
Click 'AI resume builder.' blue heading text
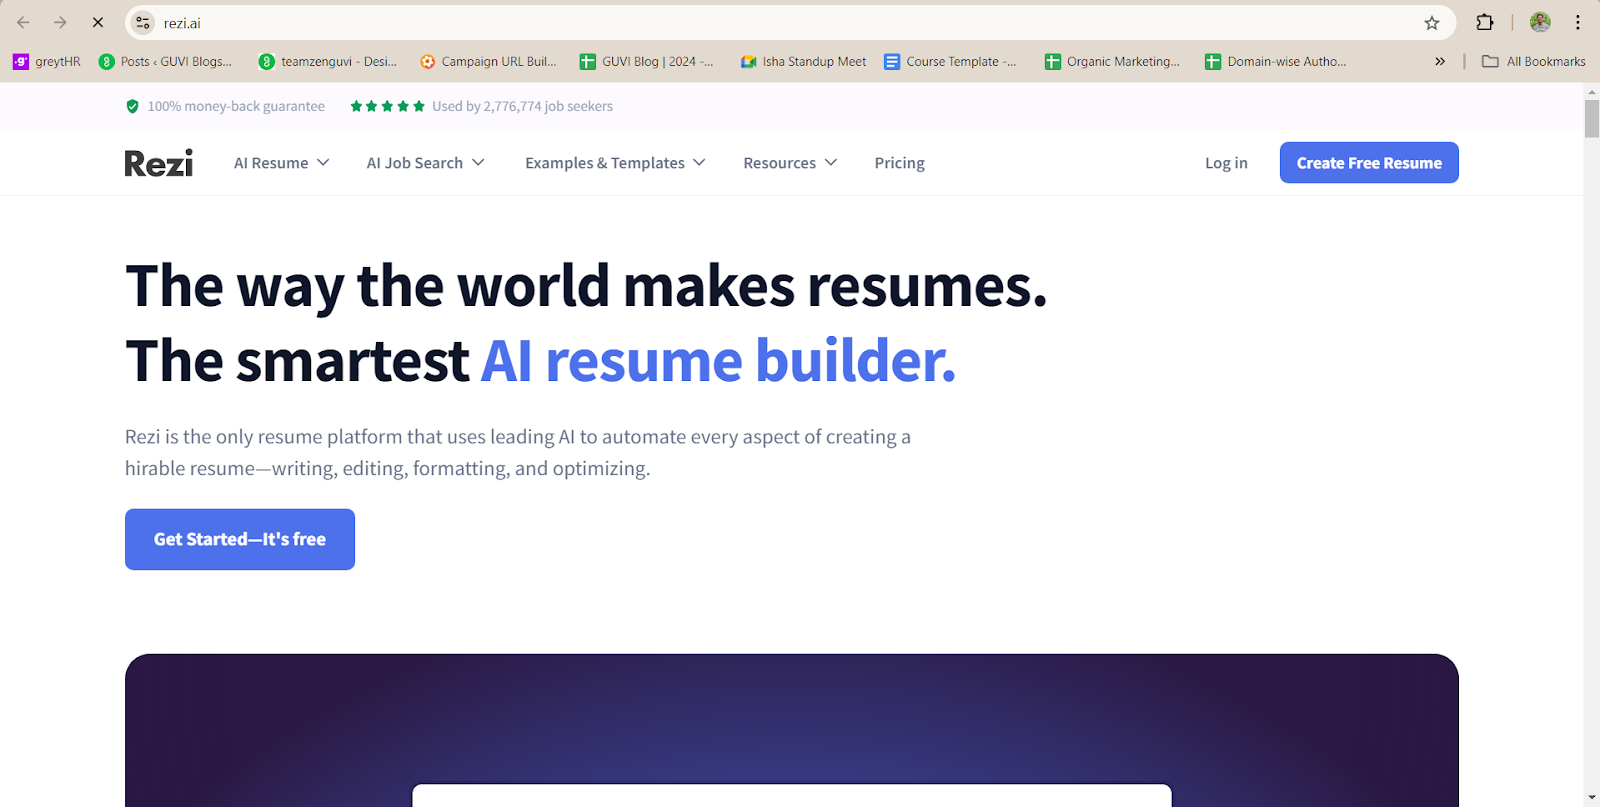(x=719, y=360)
